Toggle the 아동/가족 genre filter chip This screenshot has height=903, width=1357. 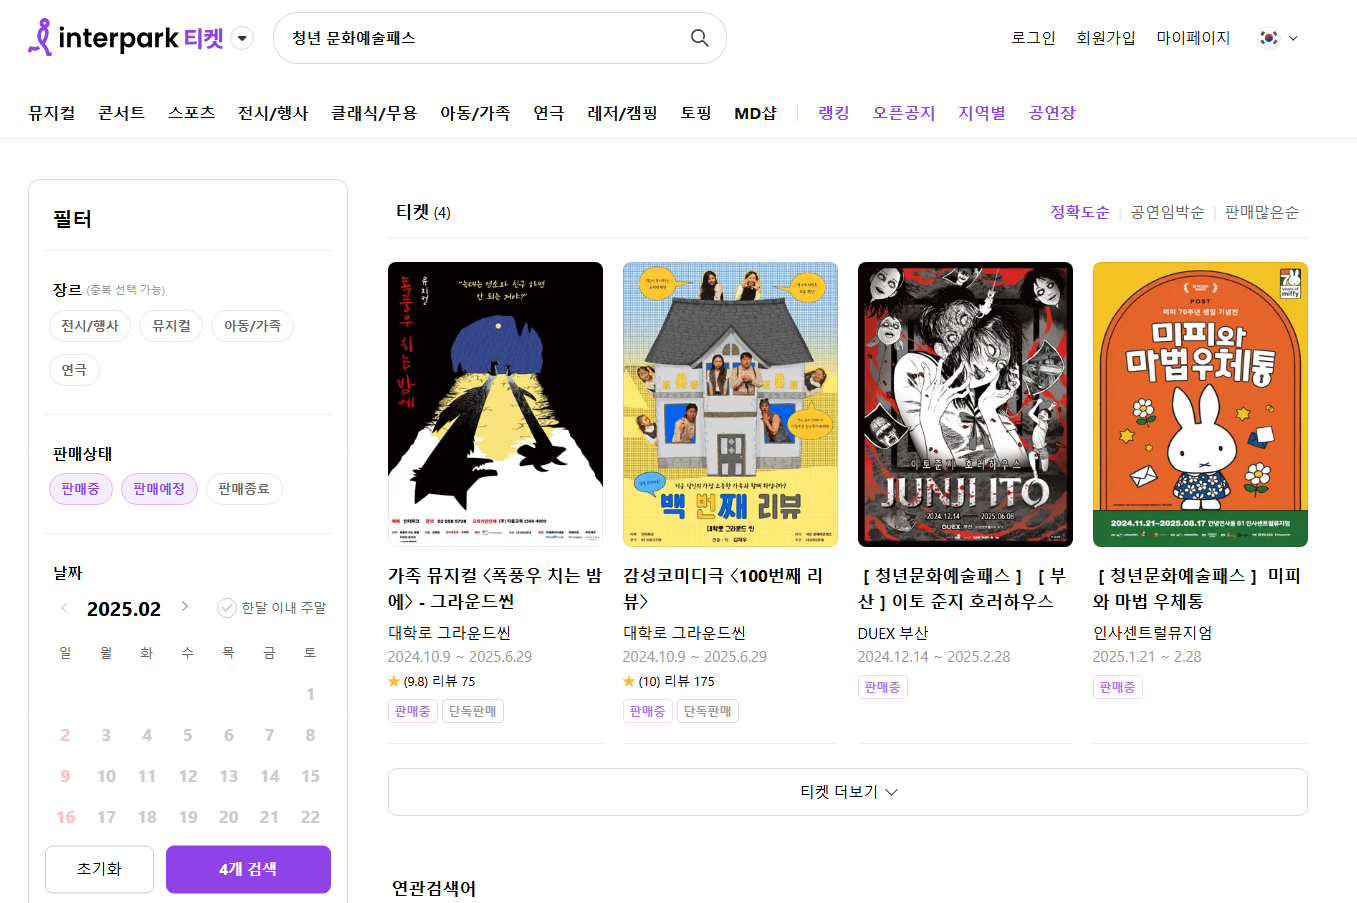252,326
